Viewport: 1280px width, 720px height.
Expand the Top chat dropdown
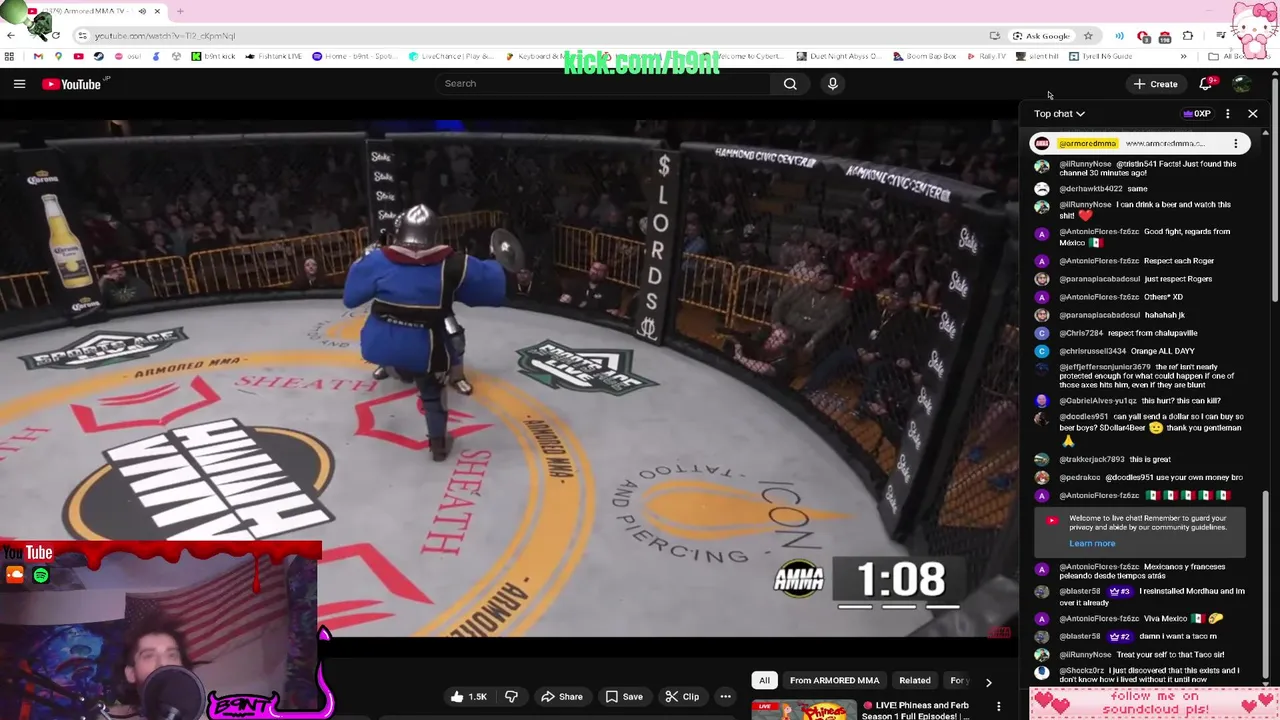1059,114
